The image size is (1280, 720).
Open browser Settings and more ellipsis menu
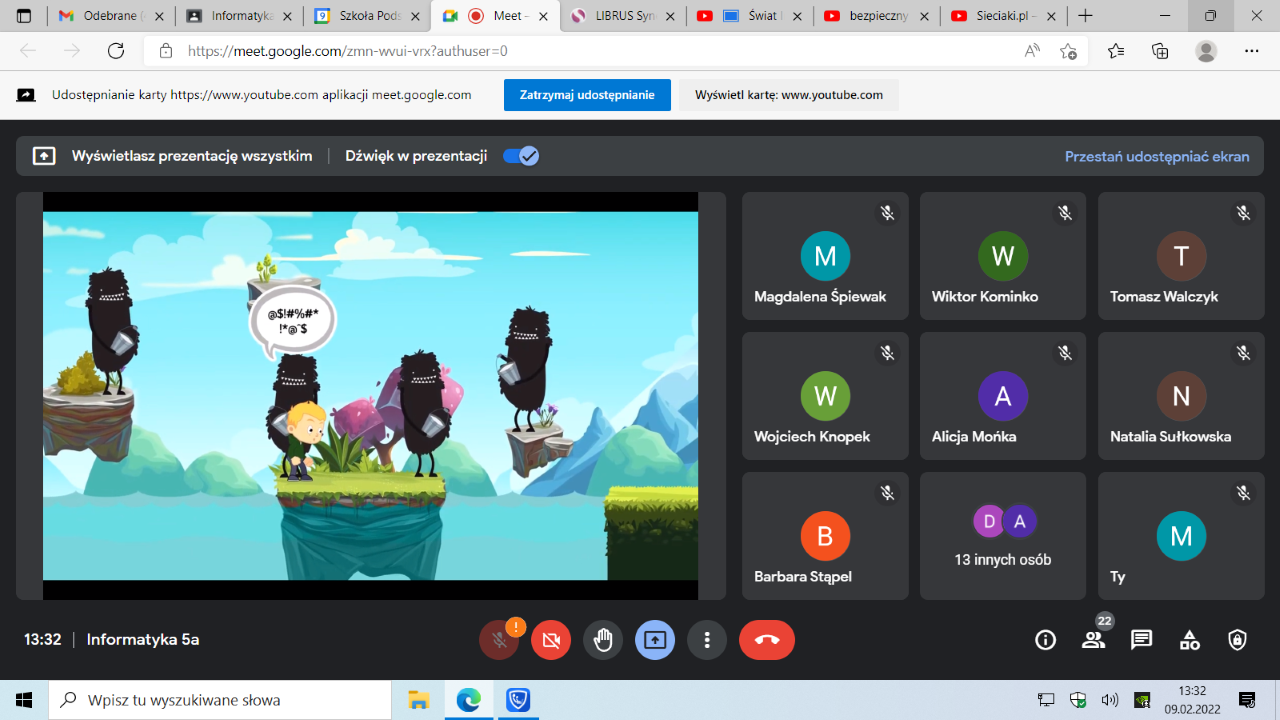click(x=1251, y=51)
